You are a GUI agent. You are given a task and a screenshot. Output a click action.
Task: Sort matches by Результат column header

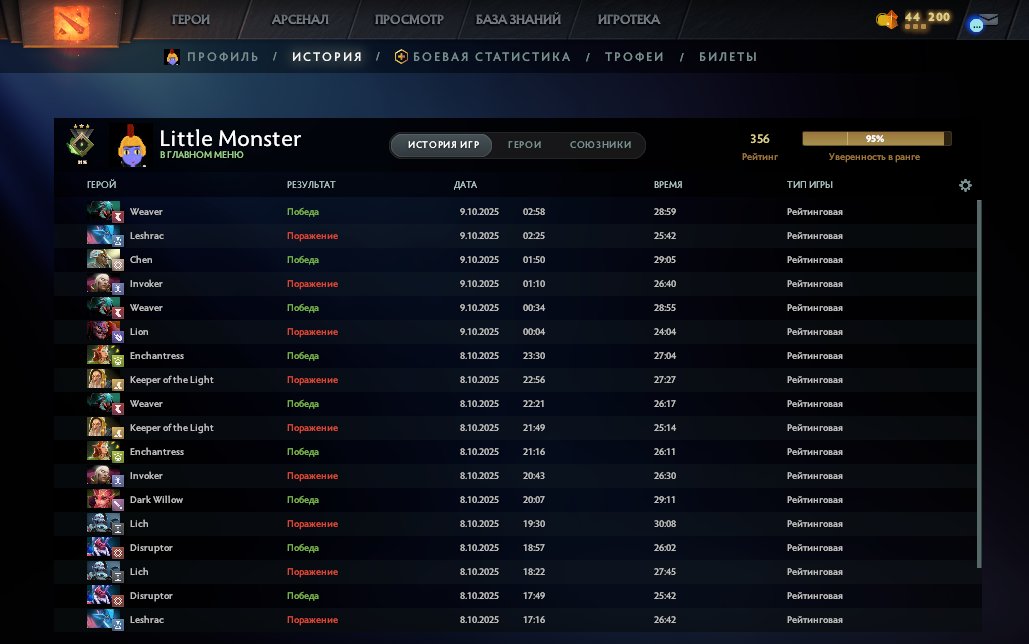(x=311, y=185)
